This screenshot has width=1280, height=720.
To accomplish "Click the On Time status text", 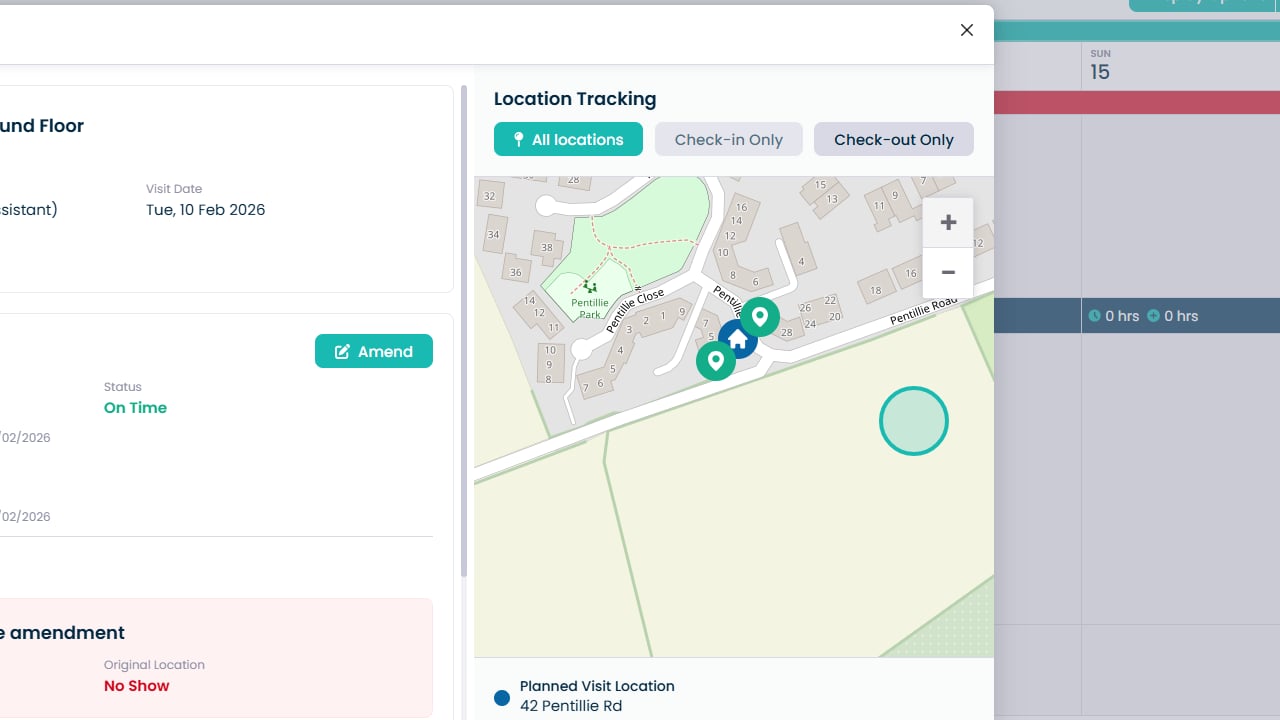I will click(x=135, y=408).
